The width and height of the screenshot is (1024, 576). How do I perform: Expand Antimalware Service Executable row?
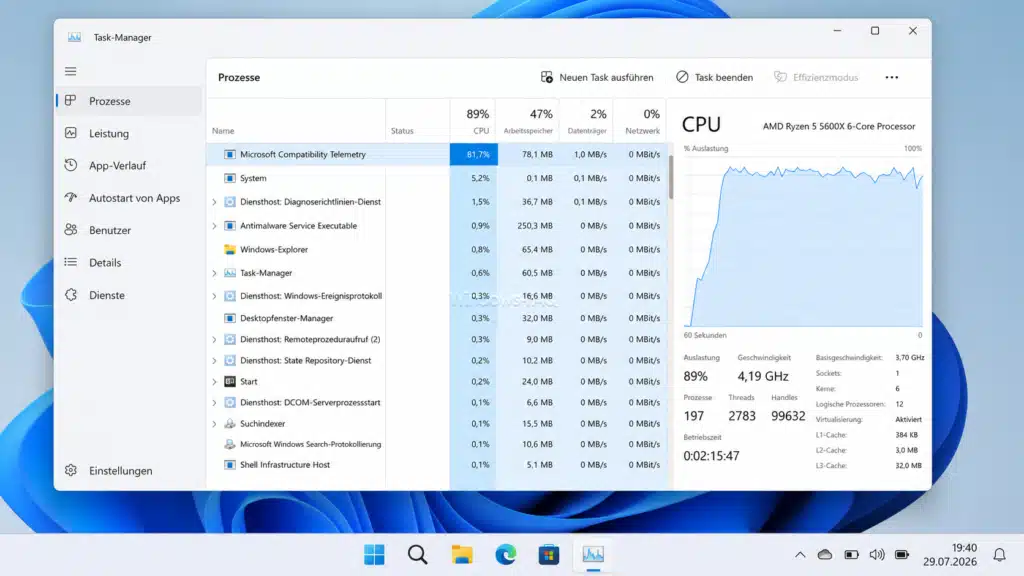214,226
